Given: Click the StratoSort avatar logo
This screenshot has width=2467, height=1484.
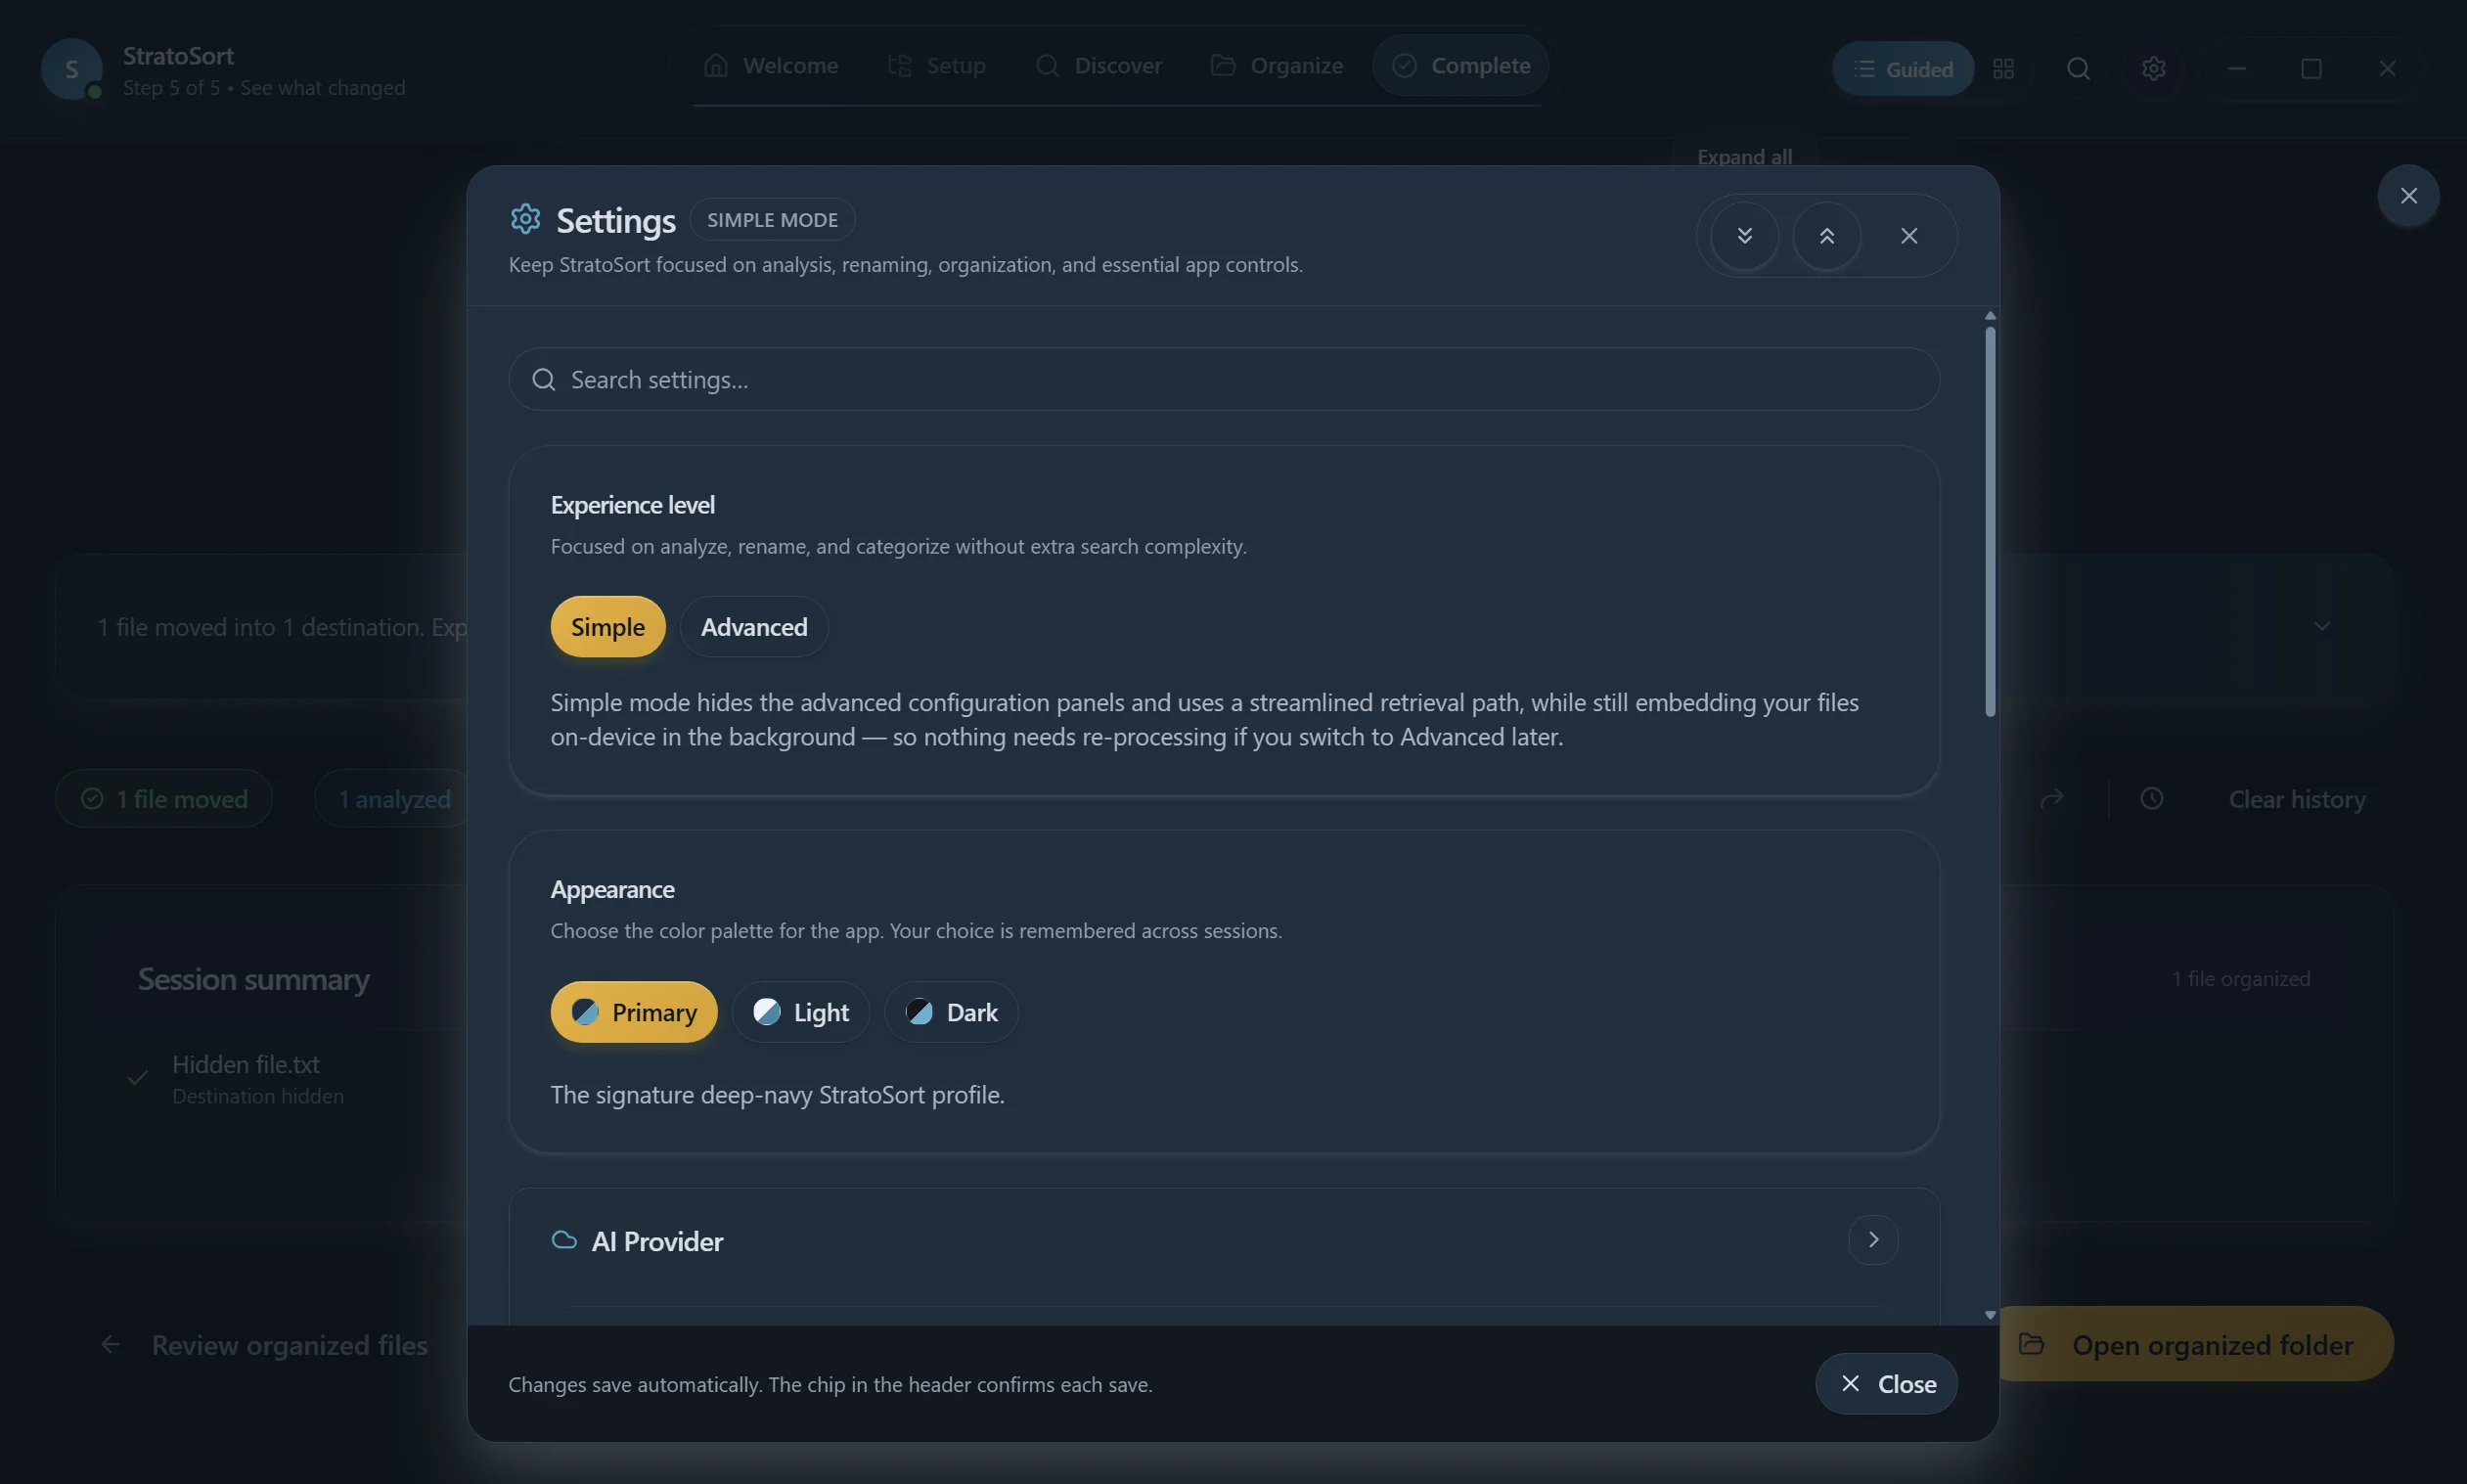Looking at the screenshot, I should tap(71, 69).
